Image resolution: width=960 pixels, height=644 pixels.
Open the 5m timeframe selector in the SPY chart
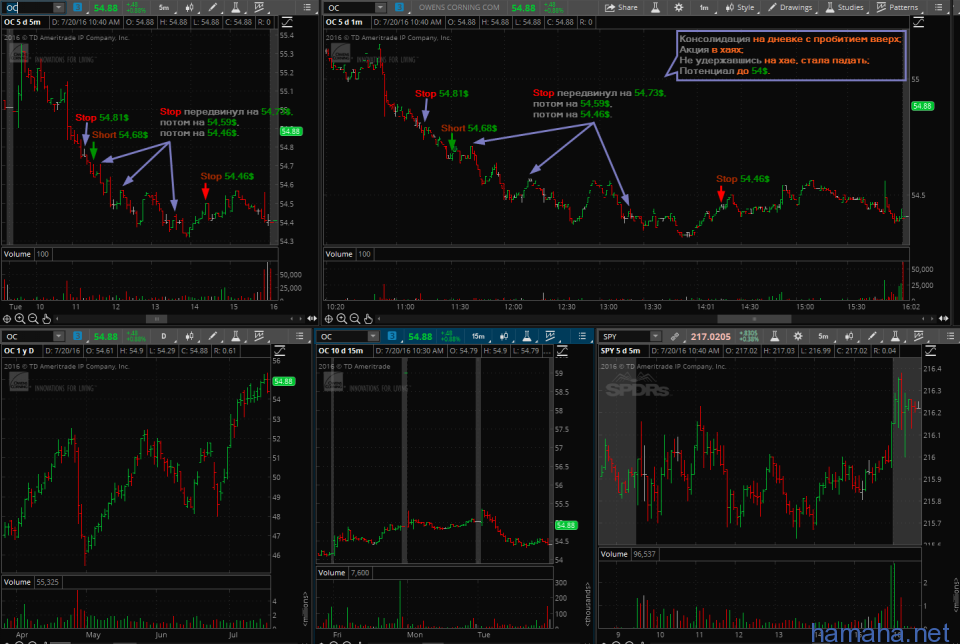pos(823,336)
